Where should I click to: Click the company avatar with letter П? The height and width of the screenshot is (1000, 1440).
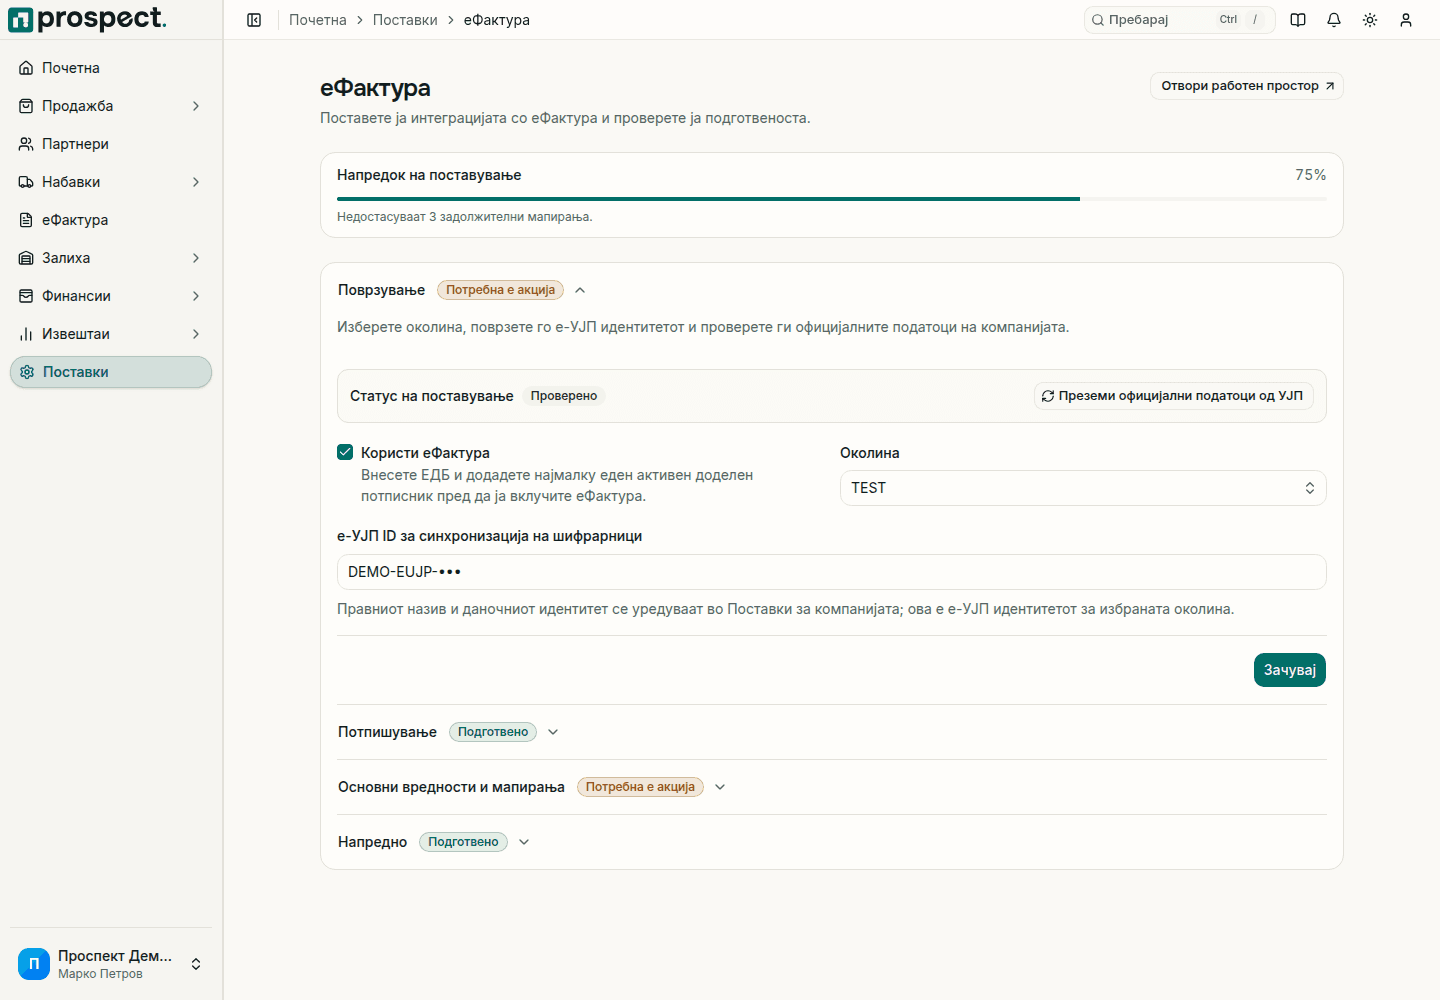coord(34,964)
